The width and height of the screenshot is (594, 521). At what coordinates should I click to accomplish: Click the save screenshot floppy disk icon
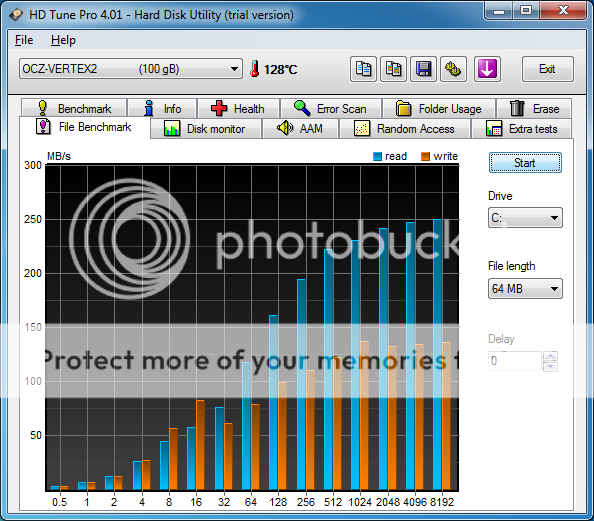(424, 69)
